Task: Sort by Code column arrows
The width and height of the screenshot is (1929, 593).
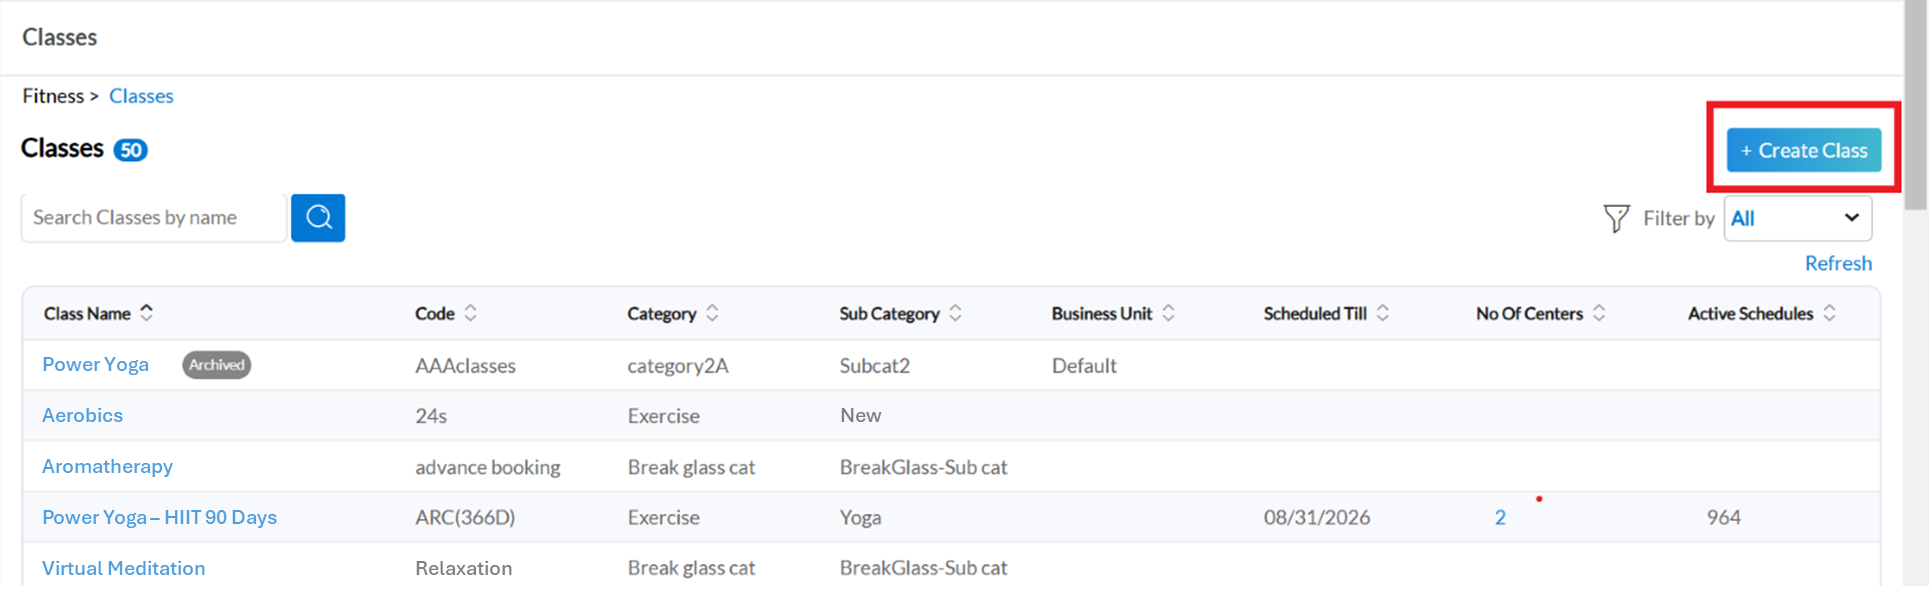Action: pyautogui.click(x=470, y=313)
